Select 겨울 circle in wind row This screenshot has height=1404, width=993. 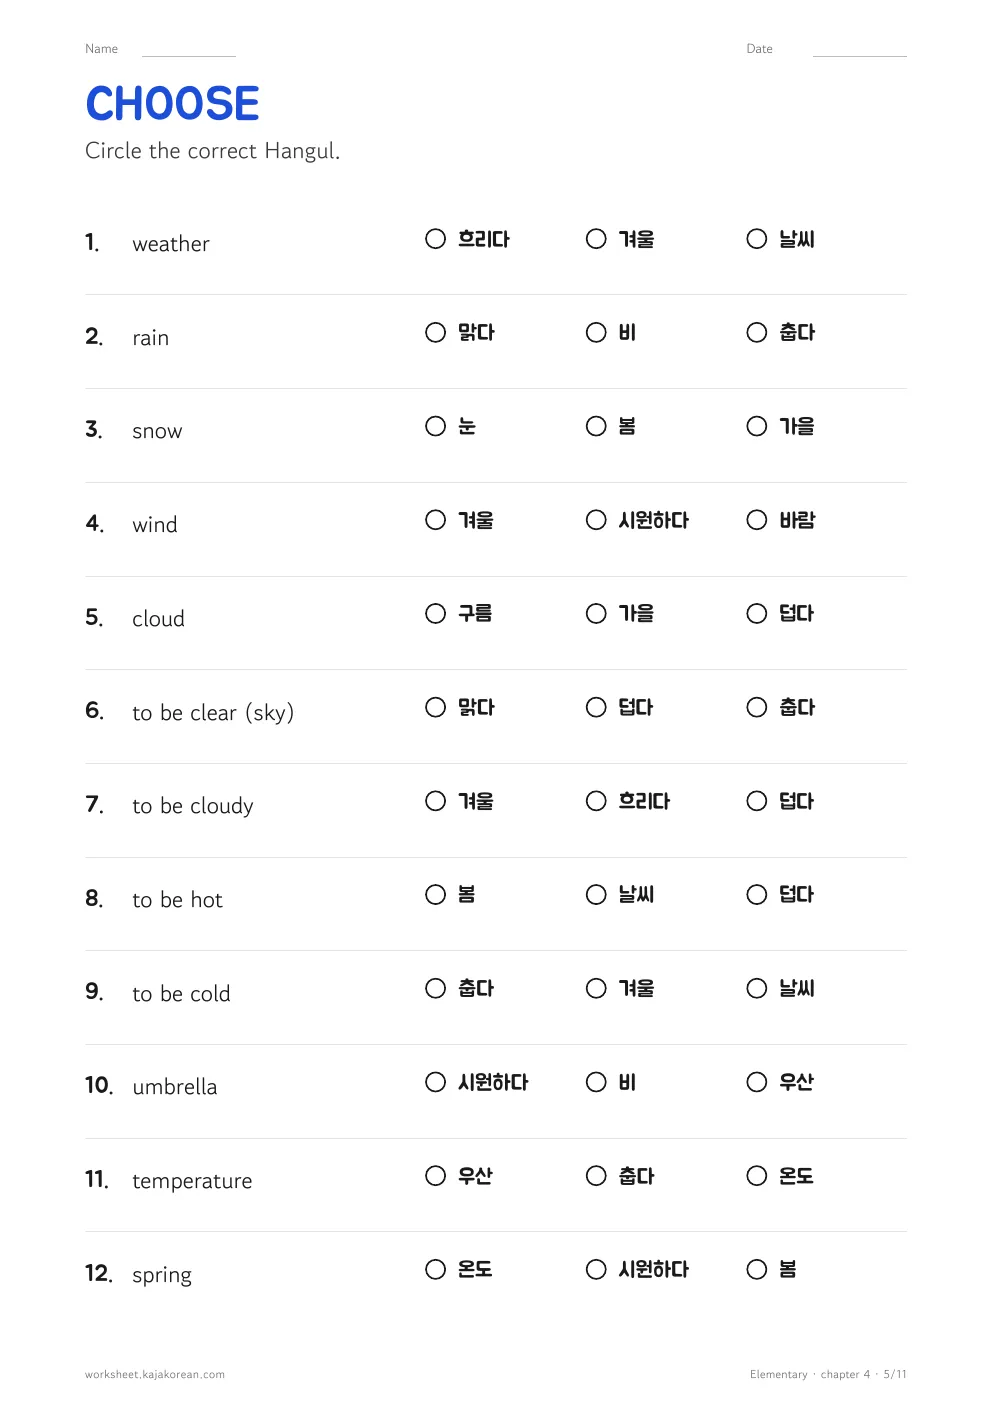(x=435, y=520)
